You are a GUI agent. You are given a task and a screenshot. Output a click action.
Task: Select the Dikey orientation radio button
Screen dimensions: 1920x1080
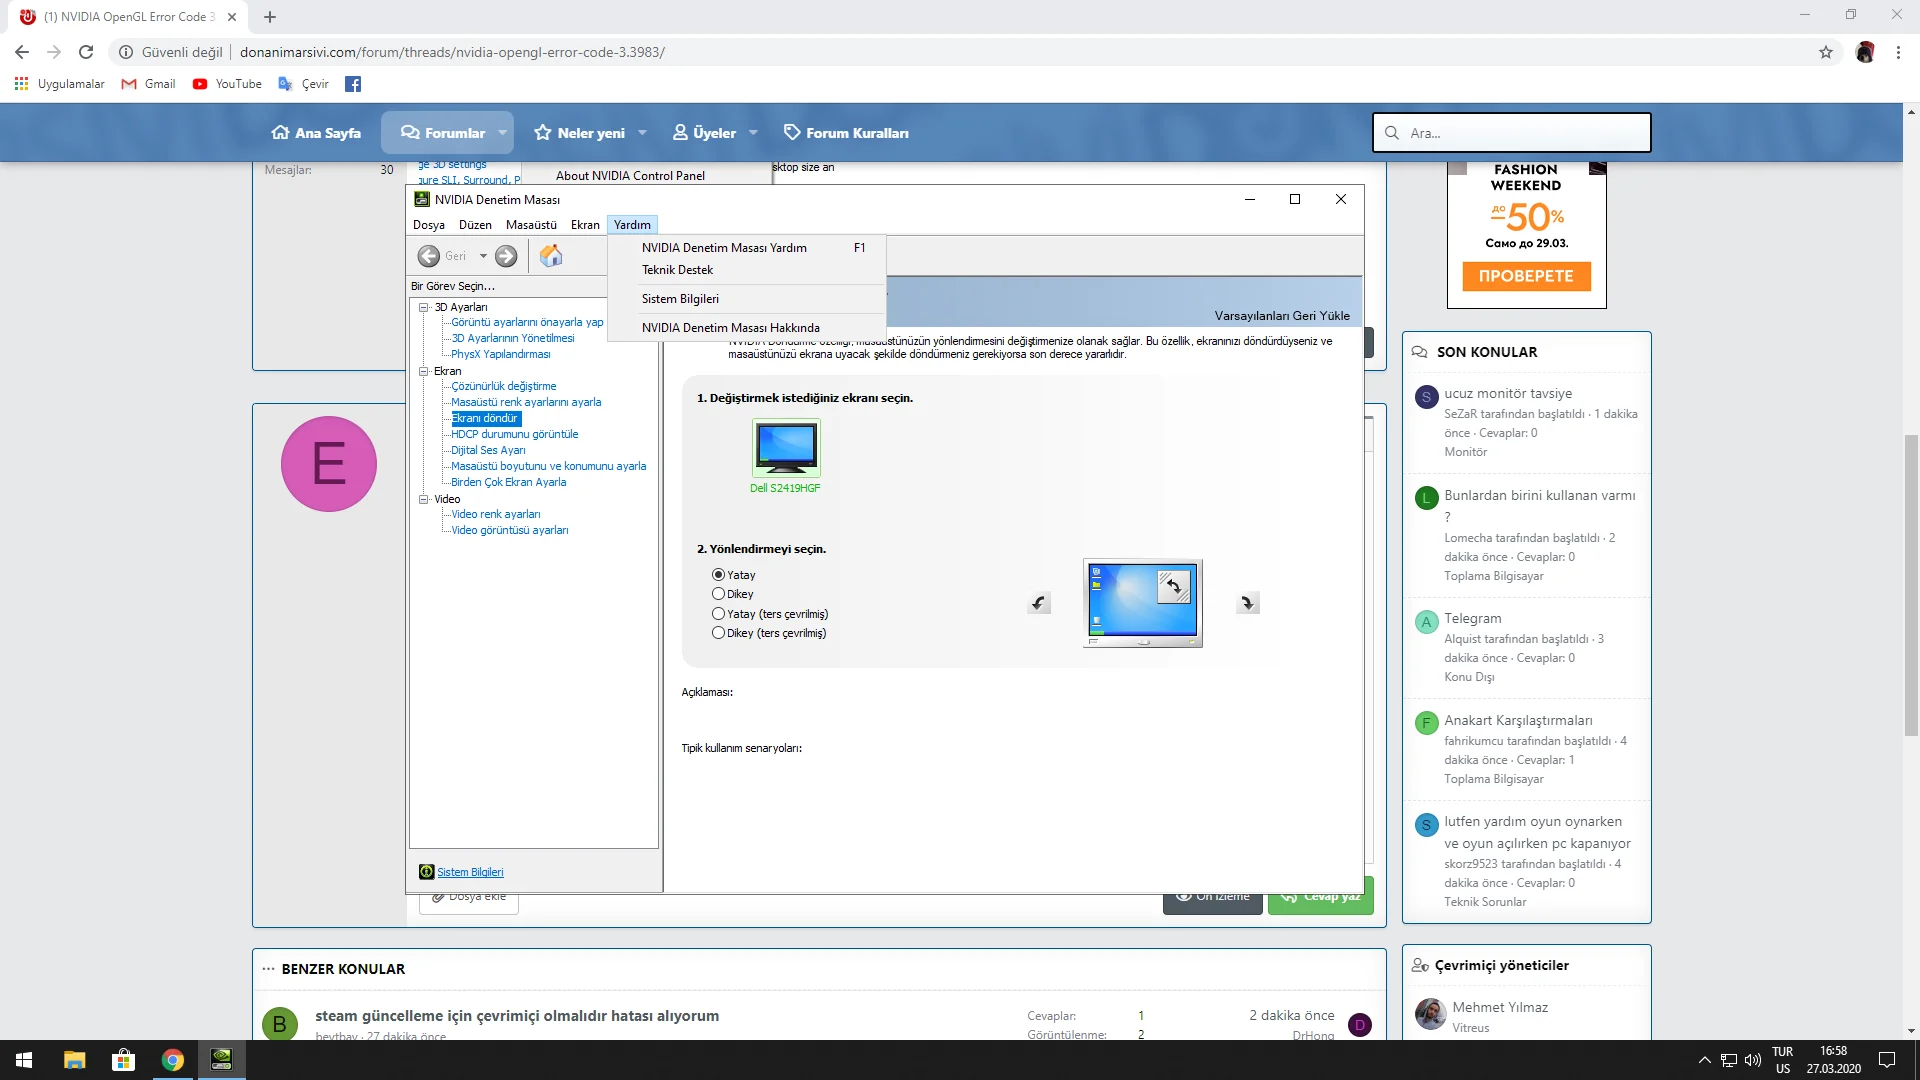[x=718, y=594]
